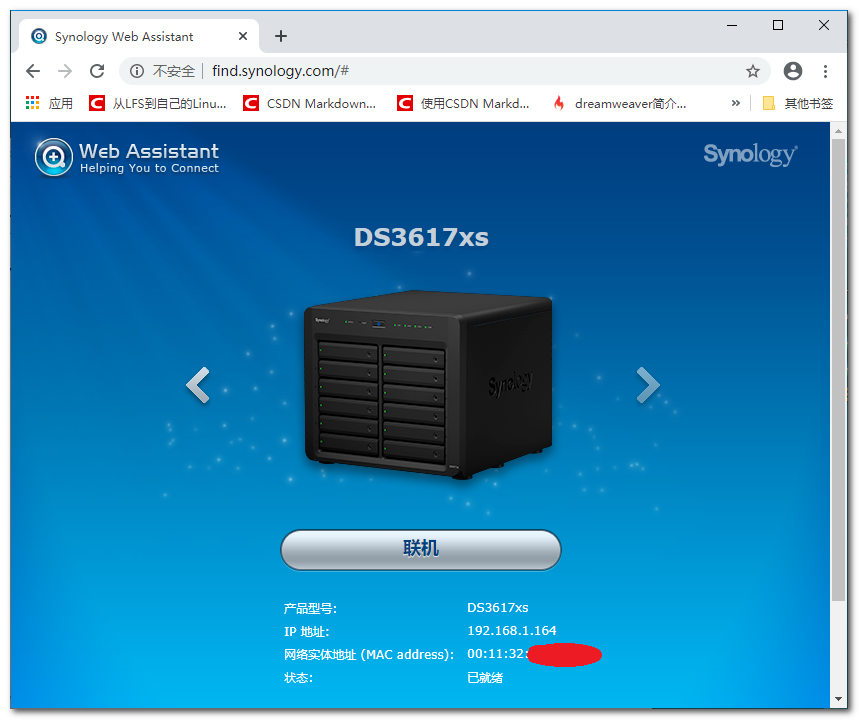Click the MAC address value 00:11:32

(x=496, y=654)
